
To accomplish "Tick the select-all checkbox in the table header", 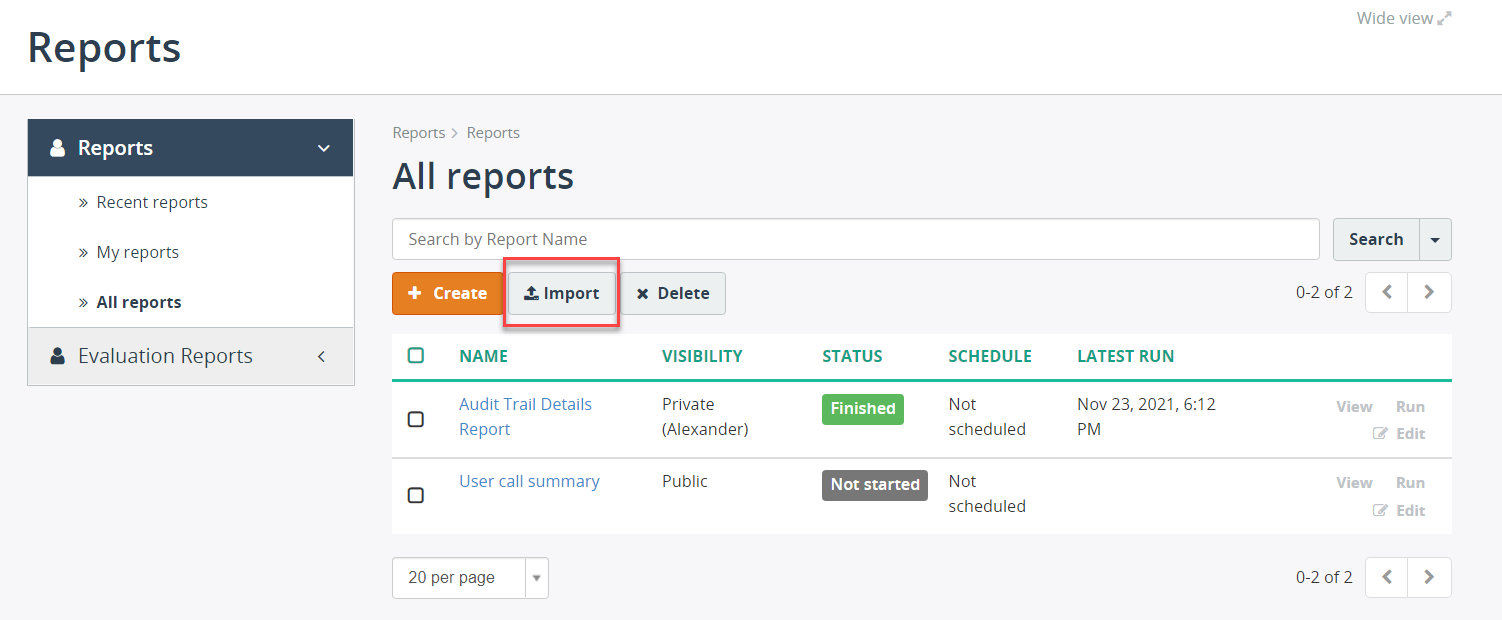I will (x=416, y=355).
